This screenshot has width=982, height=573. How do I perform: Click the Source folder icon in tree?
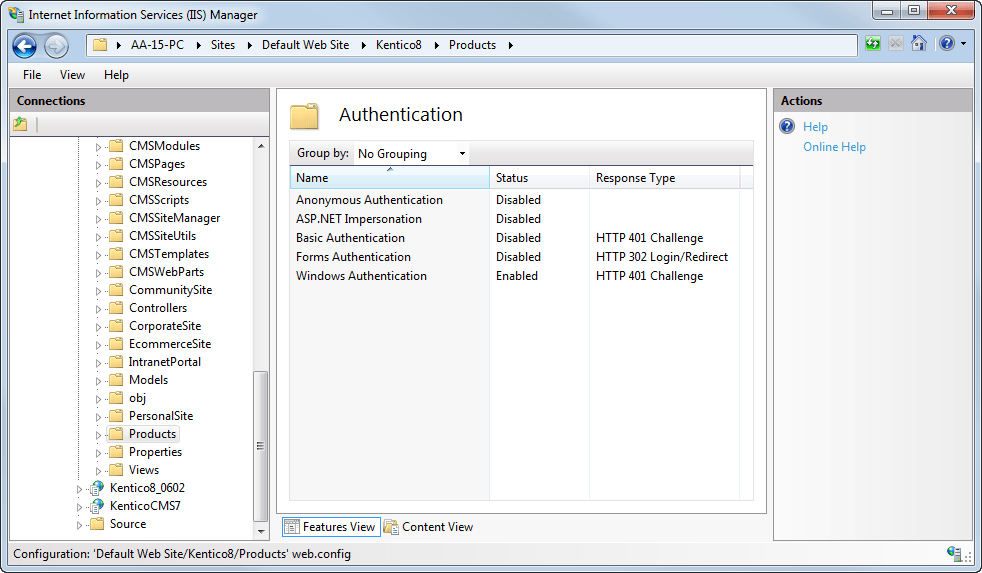(97, 524)
